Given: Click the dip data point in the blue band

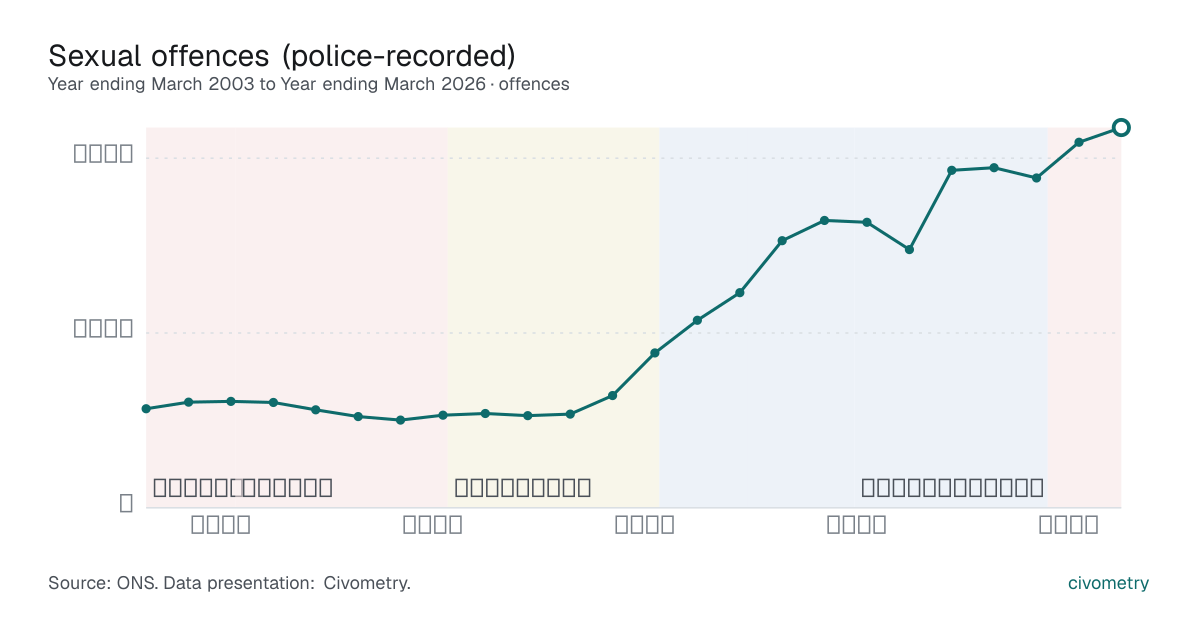Looking at the screenshot, I should coord(909,249).
